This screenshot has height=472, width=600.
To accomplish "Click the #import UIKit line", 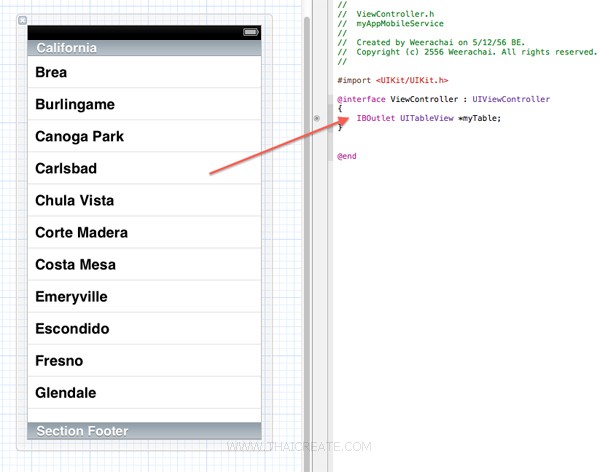I will coord(393,80).
